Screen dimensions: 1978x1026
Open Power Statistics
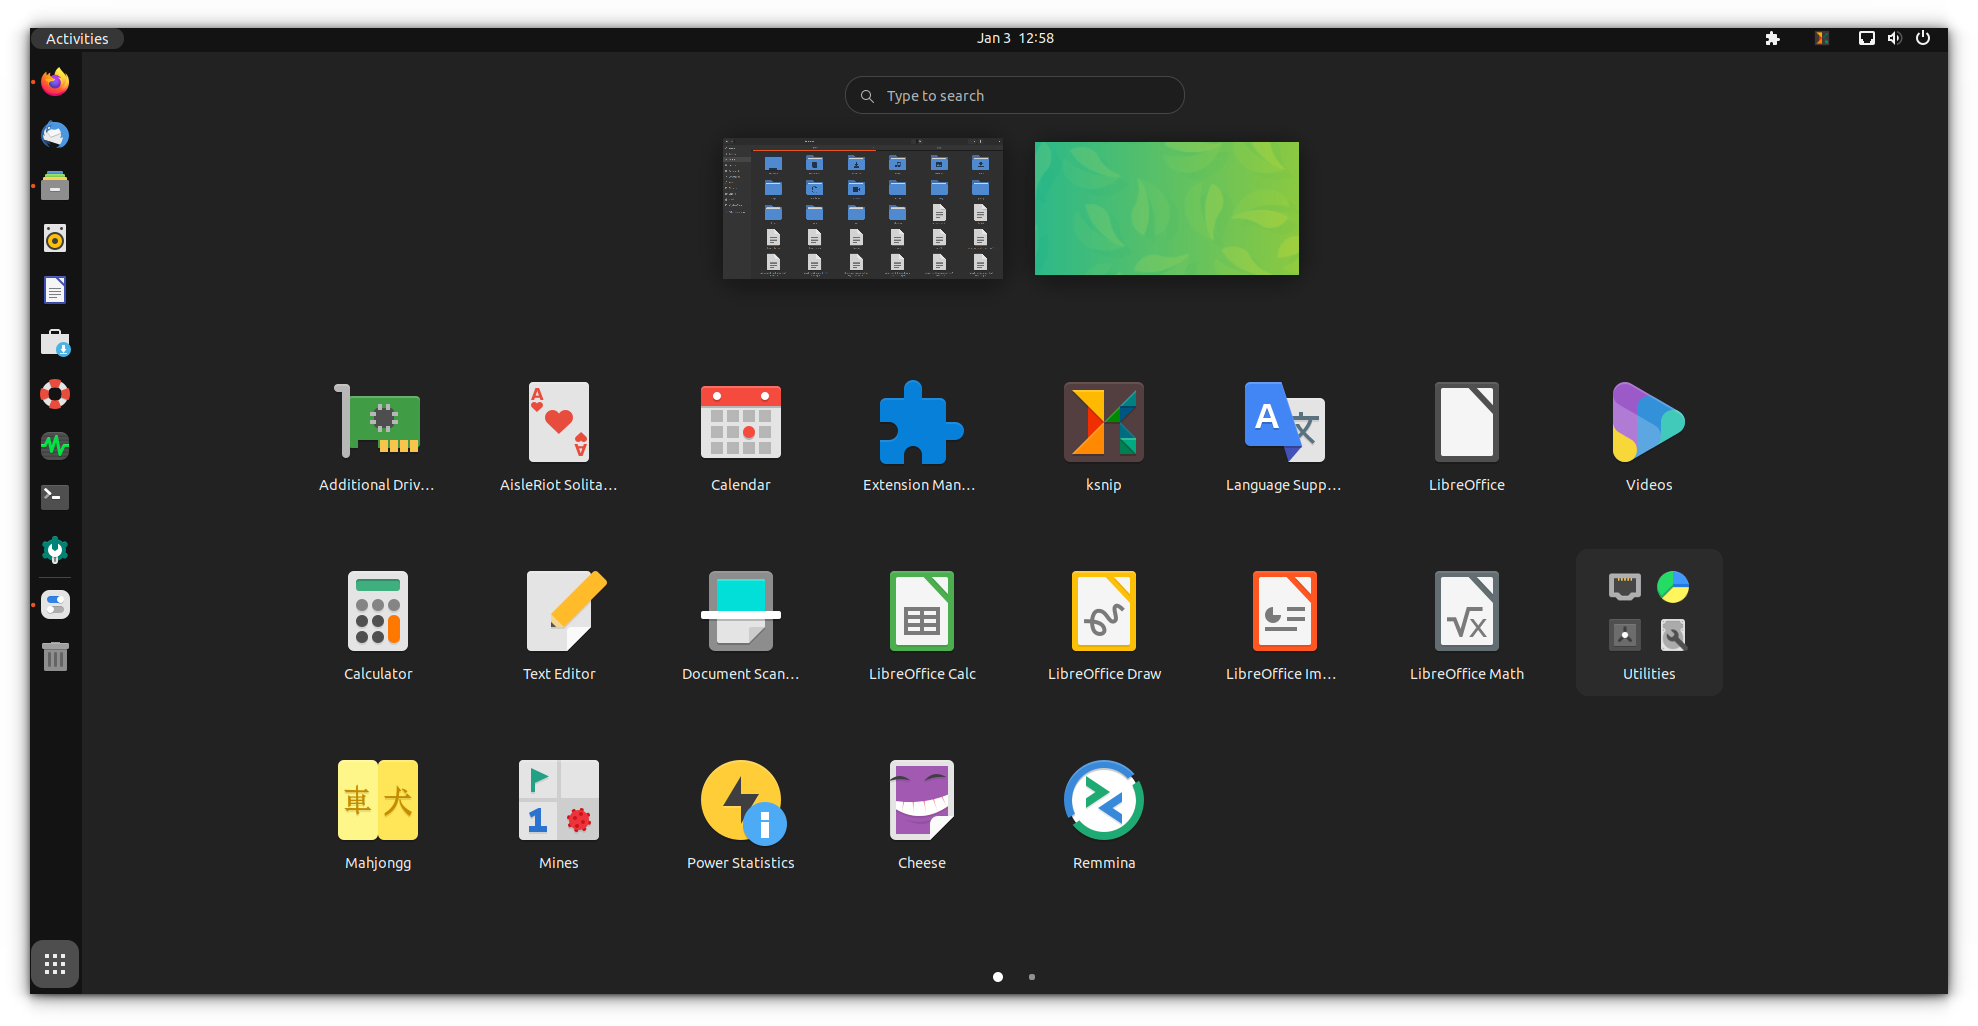click(740, 800)
